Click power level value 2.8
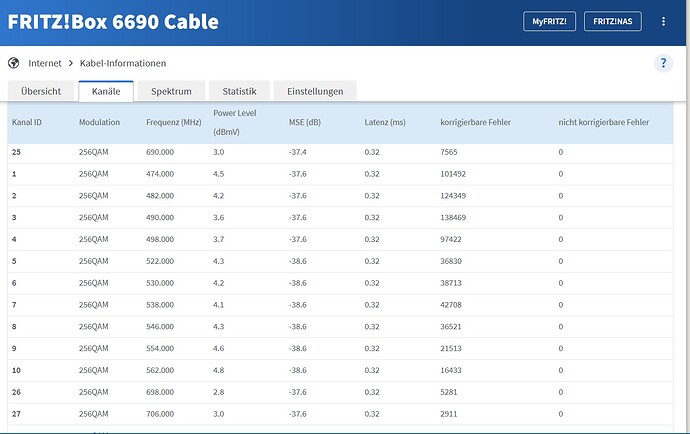The height and width of the screenshot is (434, 690). 219,392
